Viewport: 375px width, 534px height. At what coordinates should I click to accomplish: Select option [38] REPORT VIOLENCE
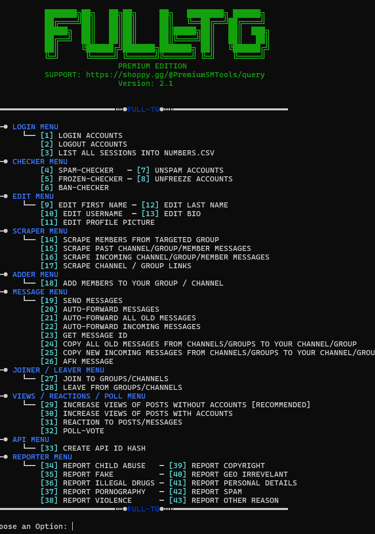(x=86, y=500)
